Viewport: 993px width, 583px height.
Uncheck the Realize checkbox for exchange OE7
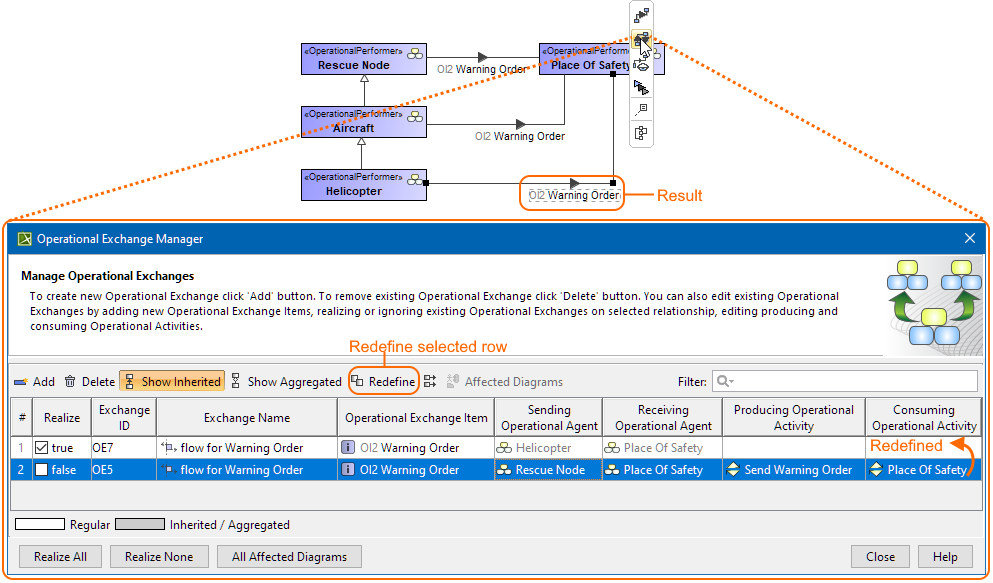pyautogui.click(x=43, y=447)
